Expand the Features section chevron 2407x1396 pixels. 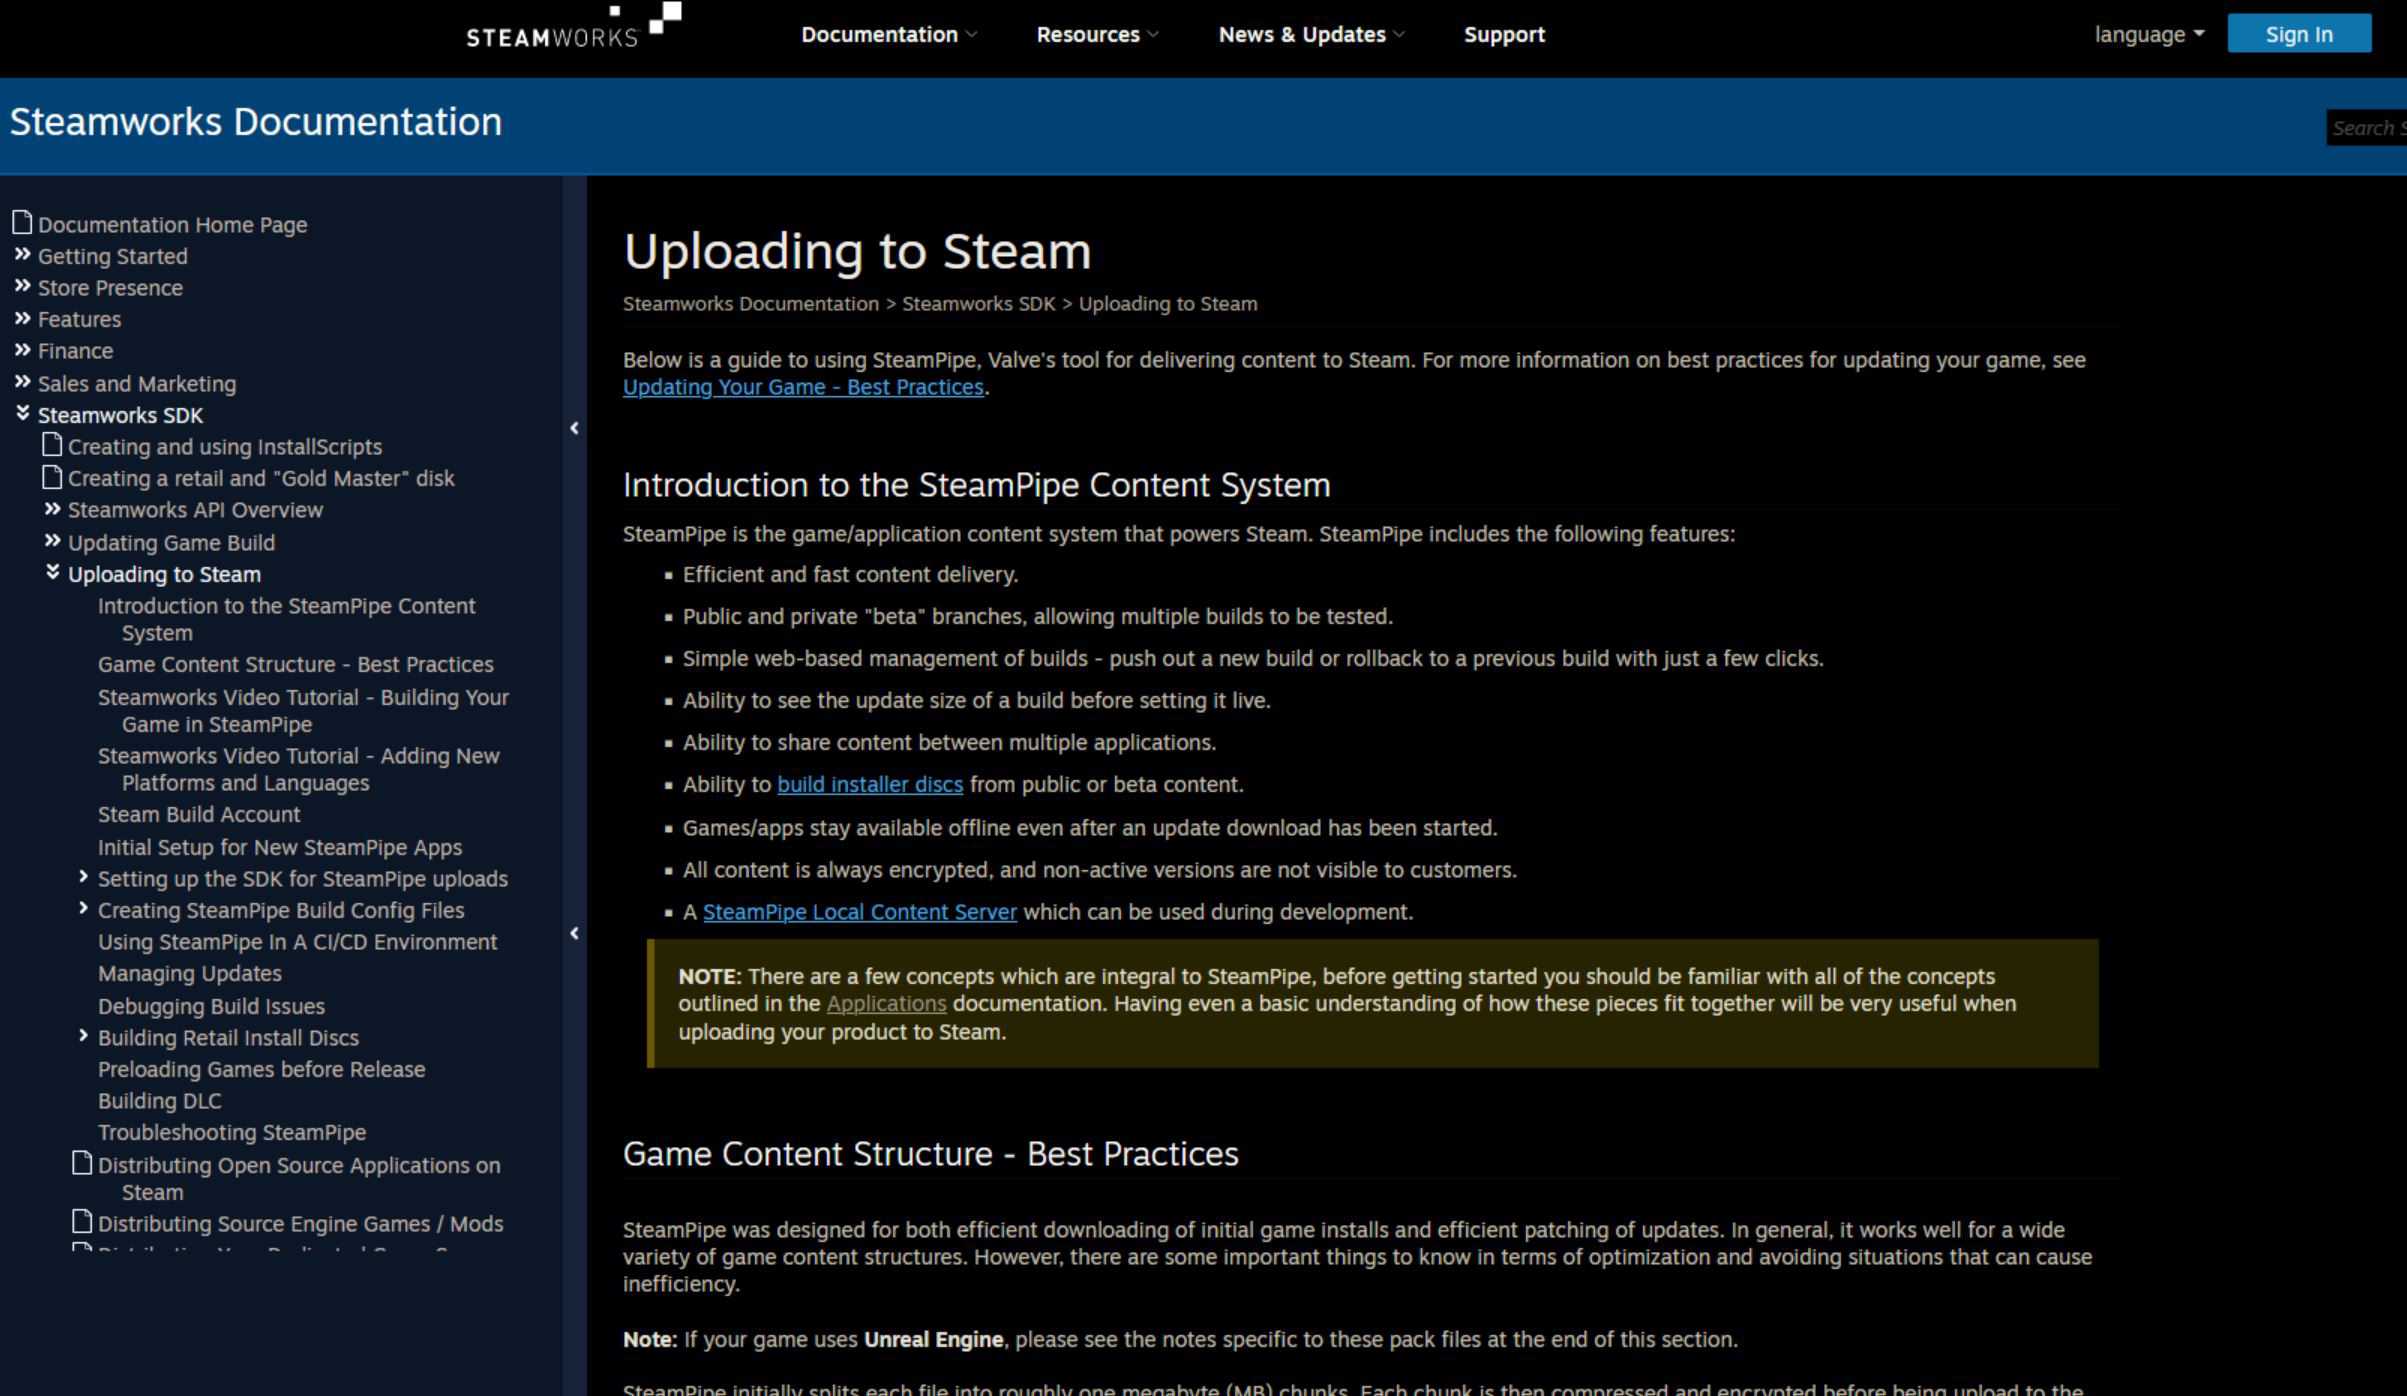pyautogui.click(x=22, y=319)
